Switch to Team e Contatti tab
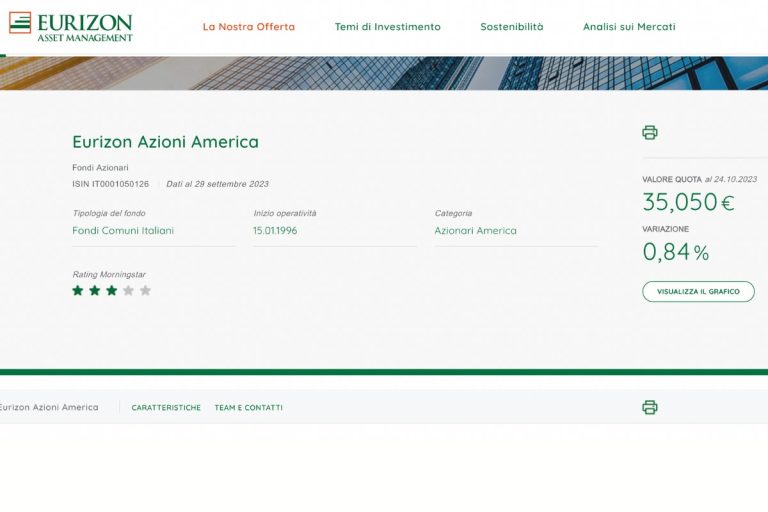 pyautogui.click(x=248, y=408)
